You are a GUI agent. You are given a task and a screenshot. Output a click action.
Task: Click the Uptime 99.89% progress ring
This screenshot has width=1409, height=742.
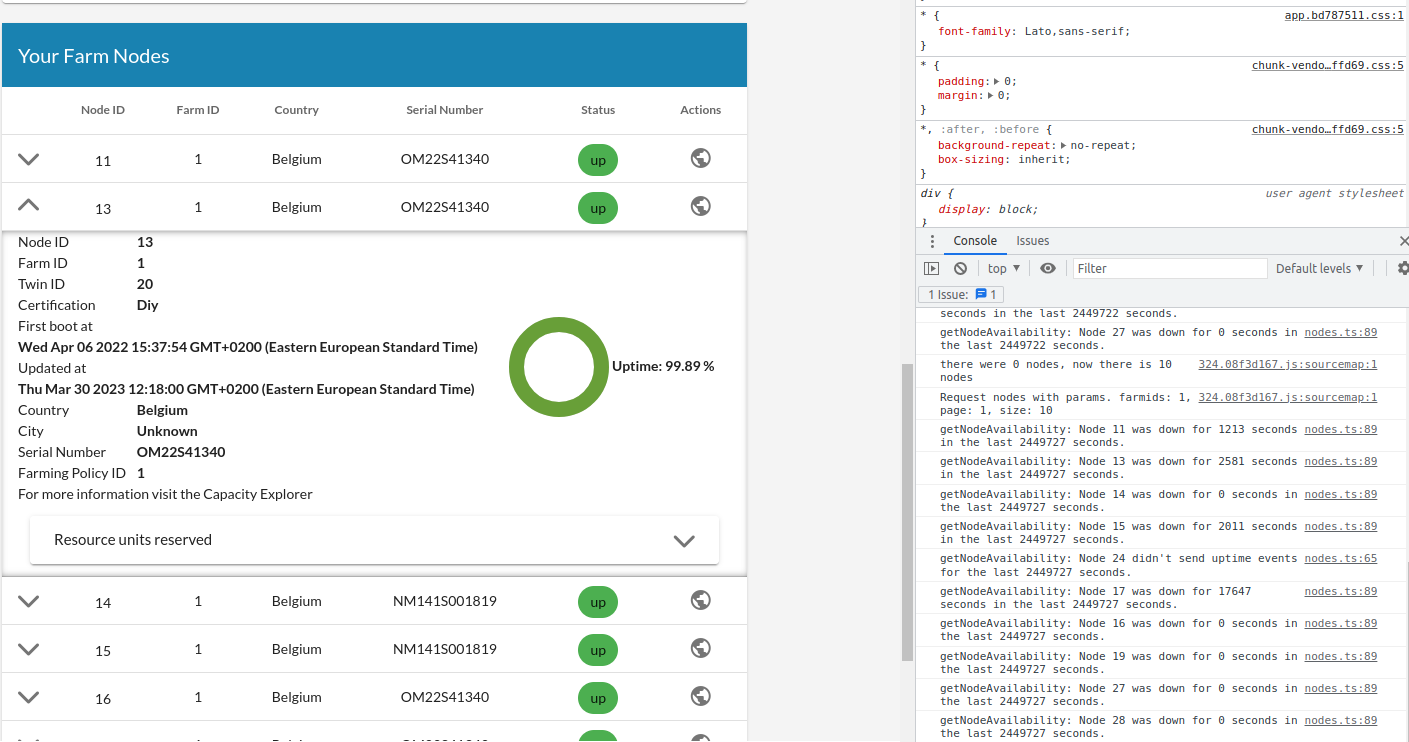pyautogui.click(x=559, y=368)
